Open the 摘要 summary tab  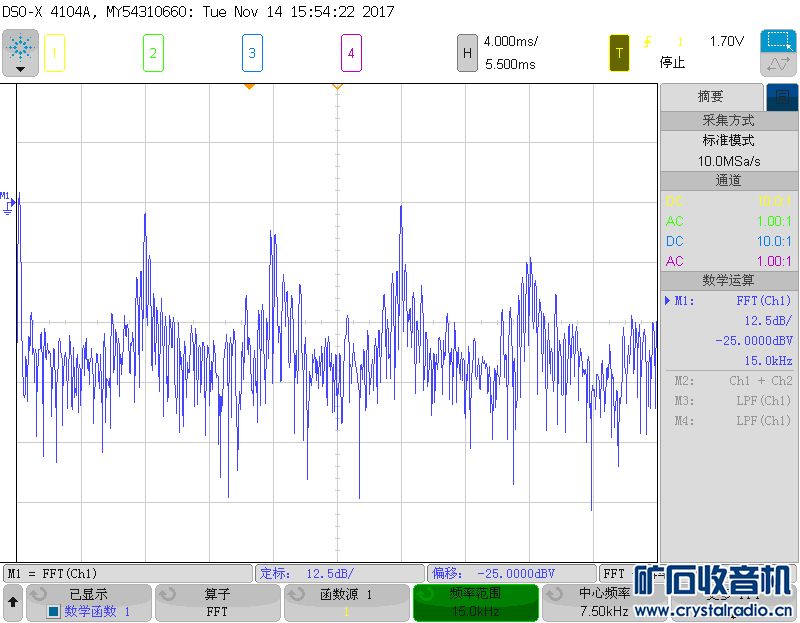pos(711,96)
